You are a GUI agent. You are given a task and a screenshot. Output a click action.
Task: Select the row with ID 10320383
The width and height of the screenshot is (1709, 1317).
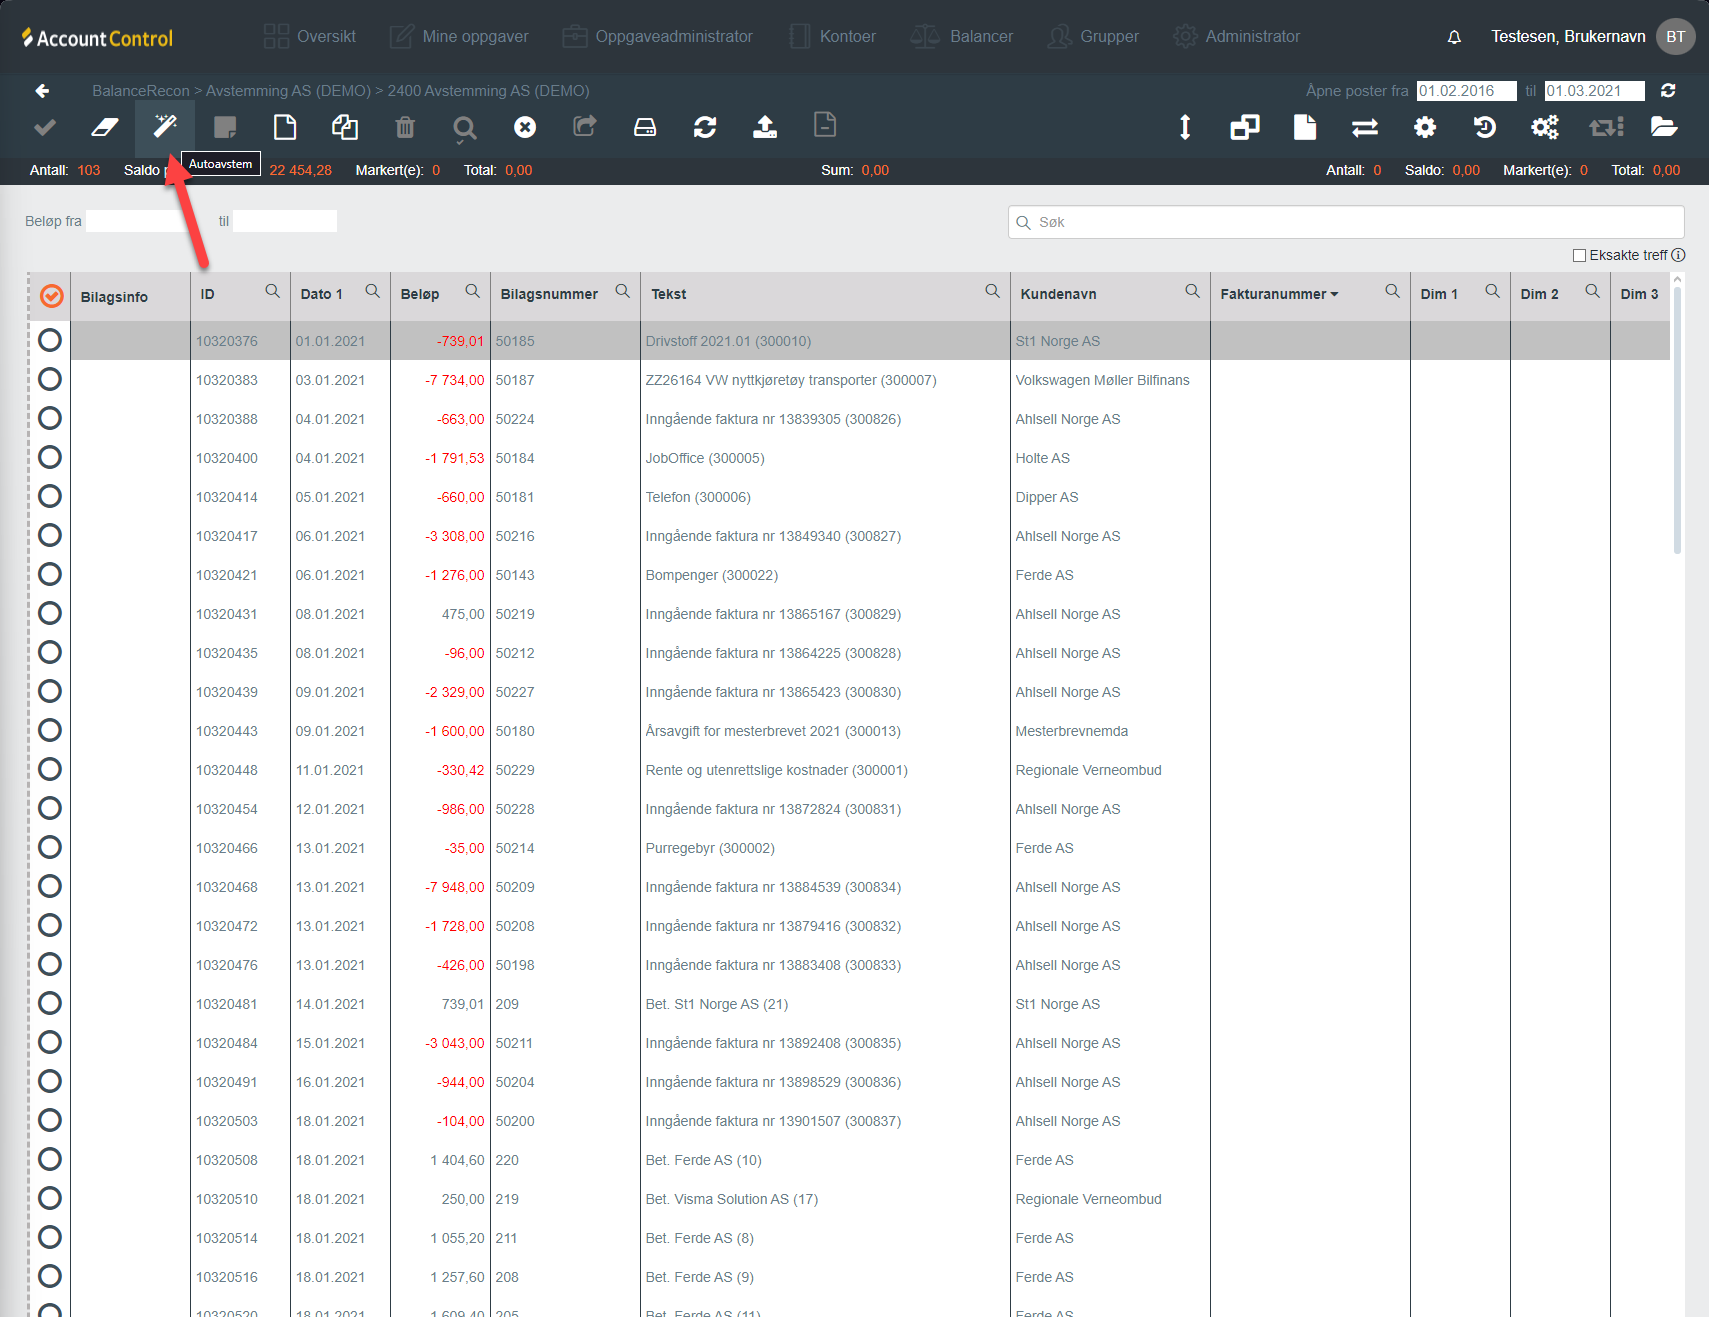(x=50, y=380)
